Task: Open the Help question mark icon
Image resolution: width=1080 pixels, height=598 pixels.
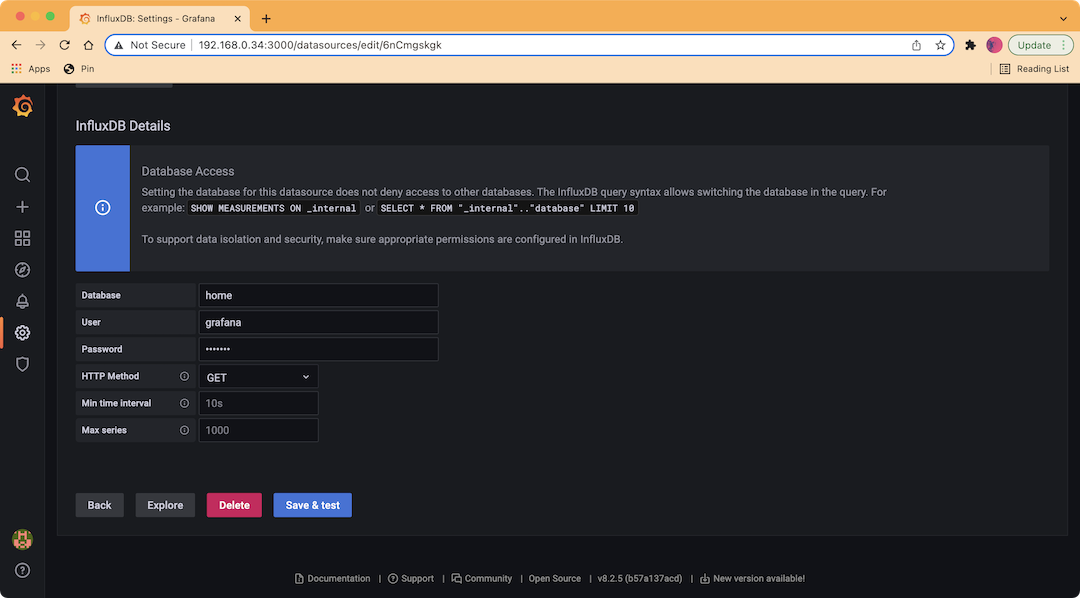Action: click(23, 570)
